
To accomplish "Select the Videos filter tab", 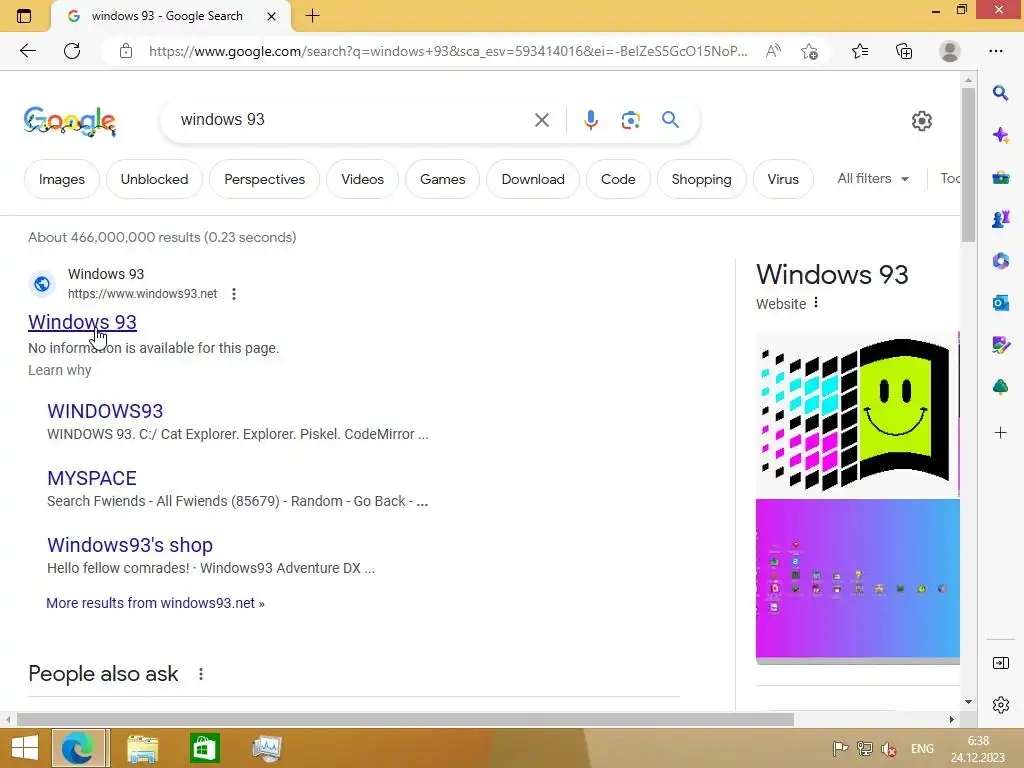I will [362, 179].
